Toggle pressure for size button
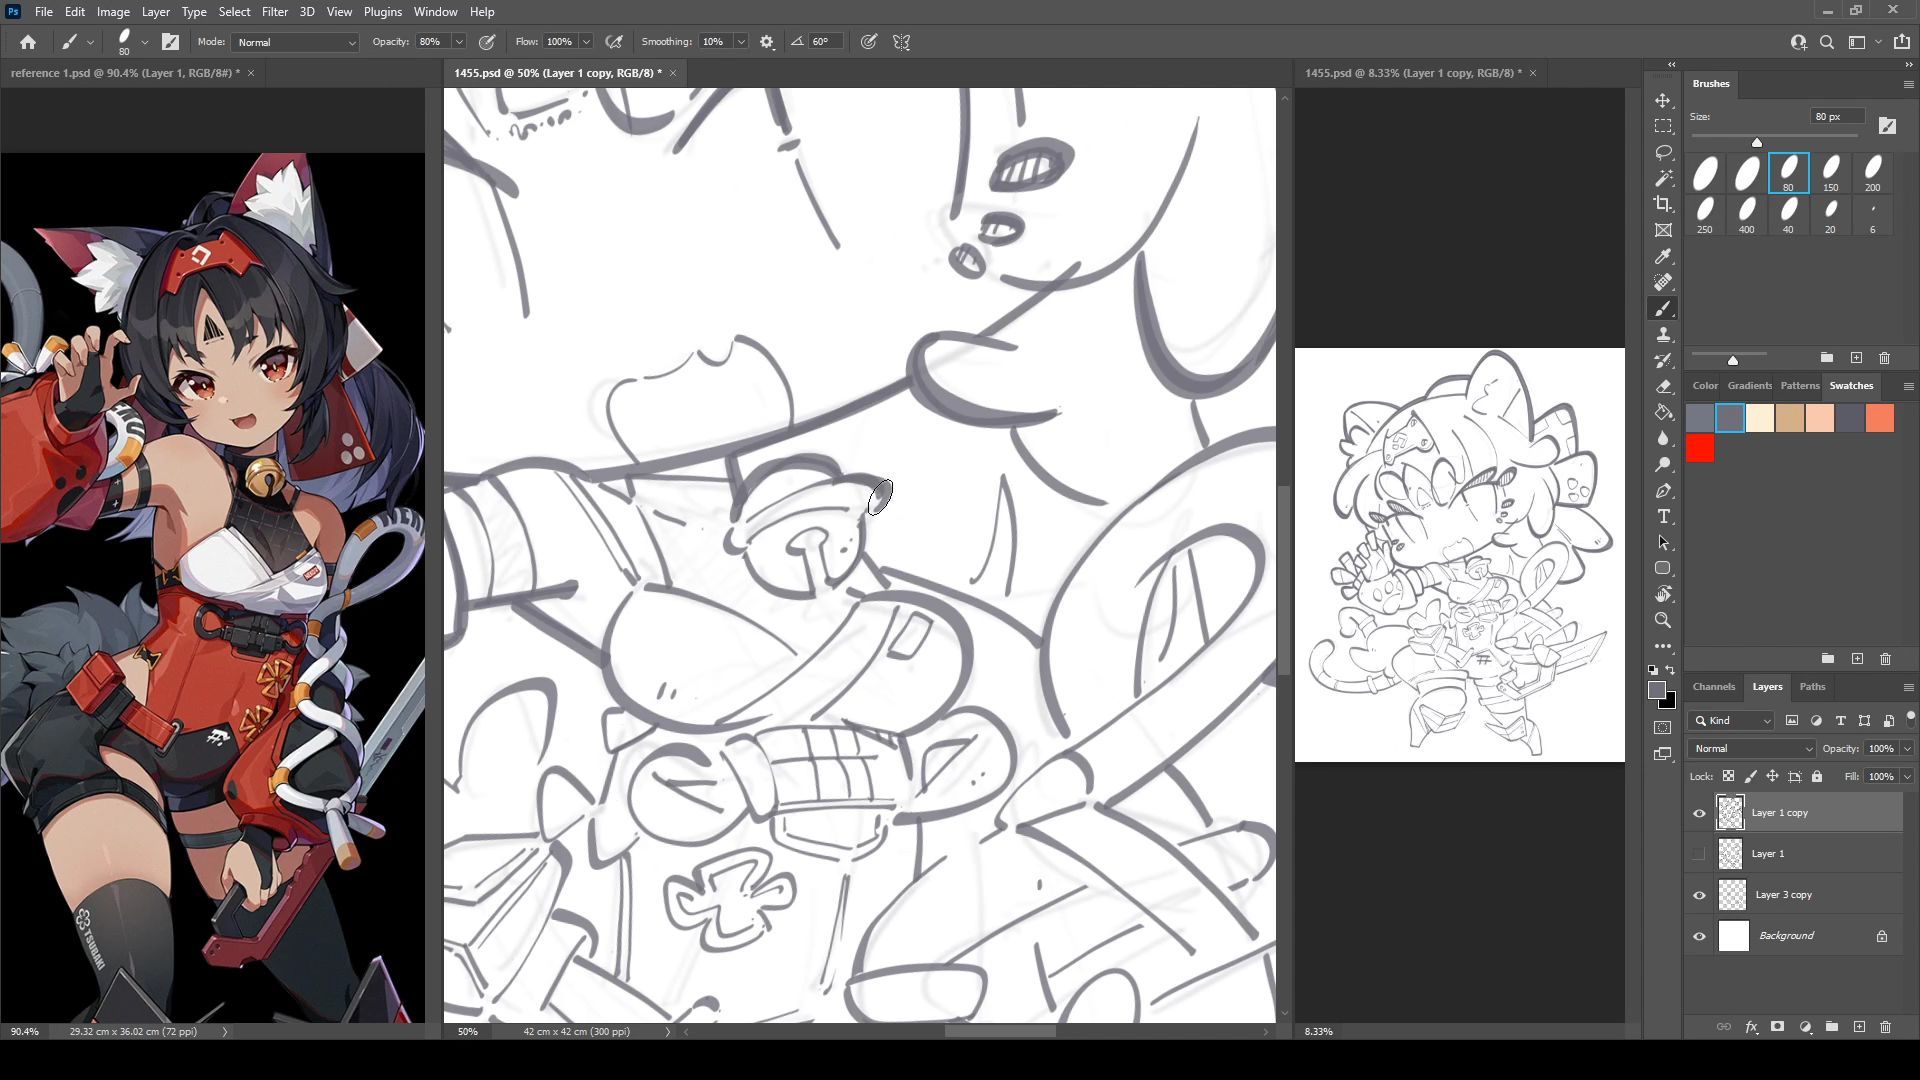Viewport: 1920px width, 1080px height. click(869, 42)
